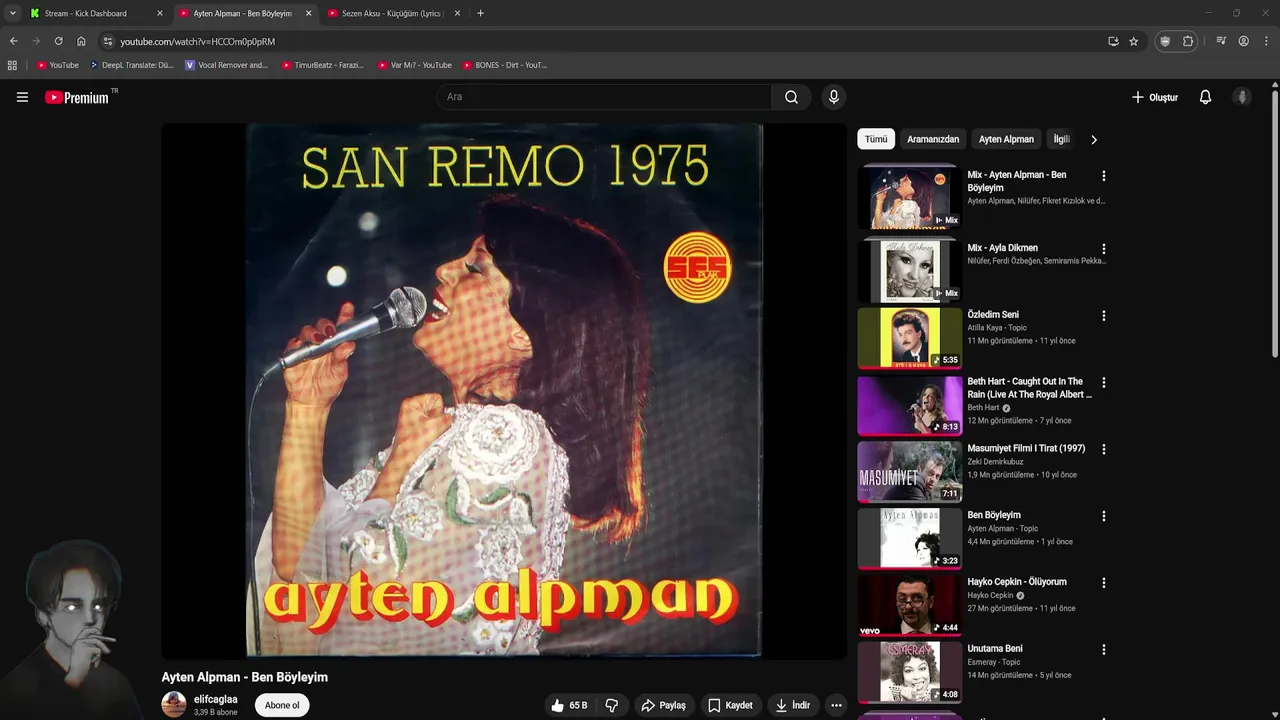Click elifcaglaa channel avatar
The width and height of the screenshot is (1280, 720).
174,704
